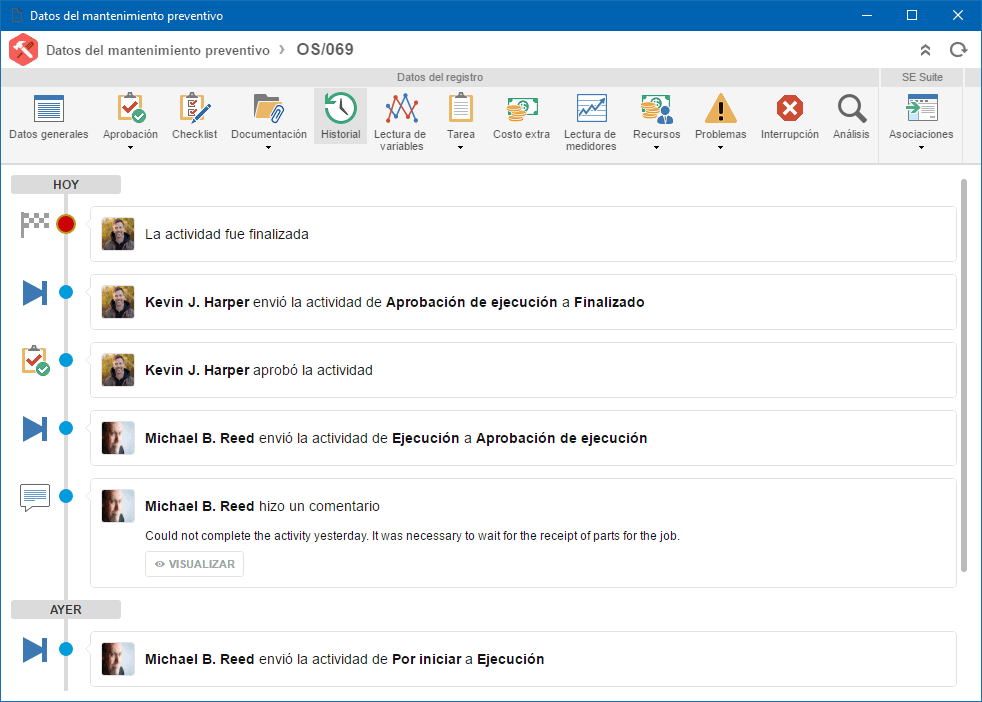Click Michael B. Reed avatar in comment entry
This screenshot has height=702, width=982.
[118, 506]
